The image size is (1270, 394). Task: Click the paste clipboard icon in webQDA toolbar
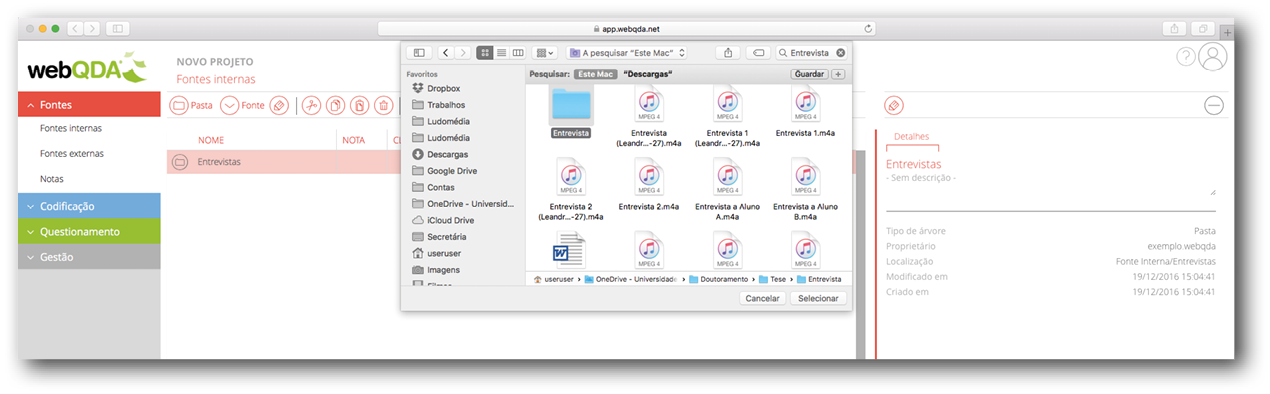[x=360, y=105]
